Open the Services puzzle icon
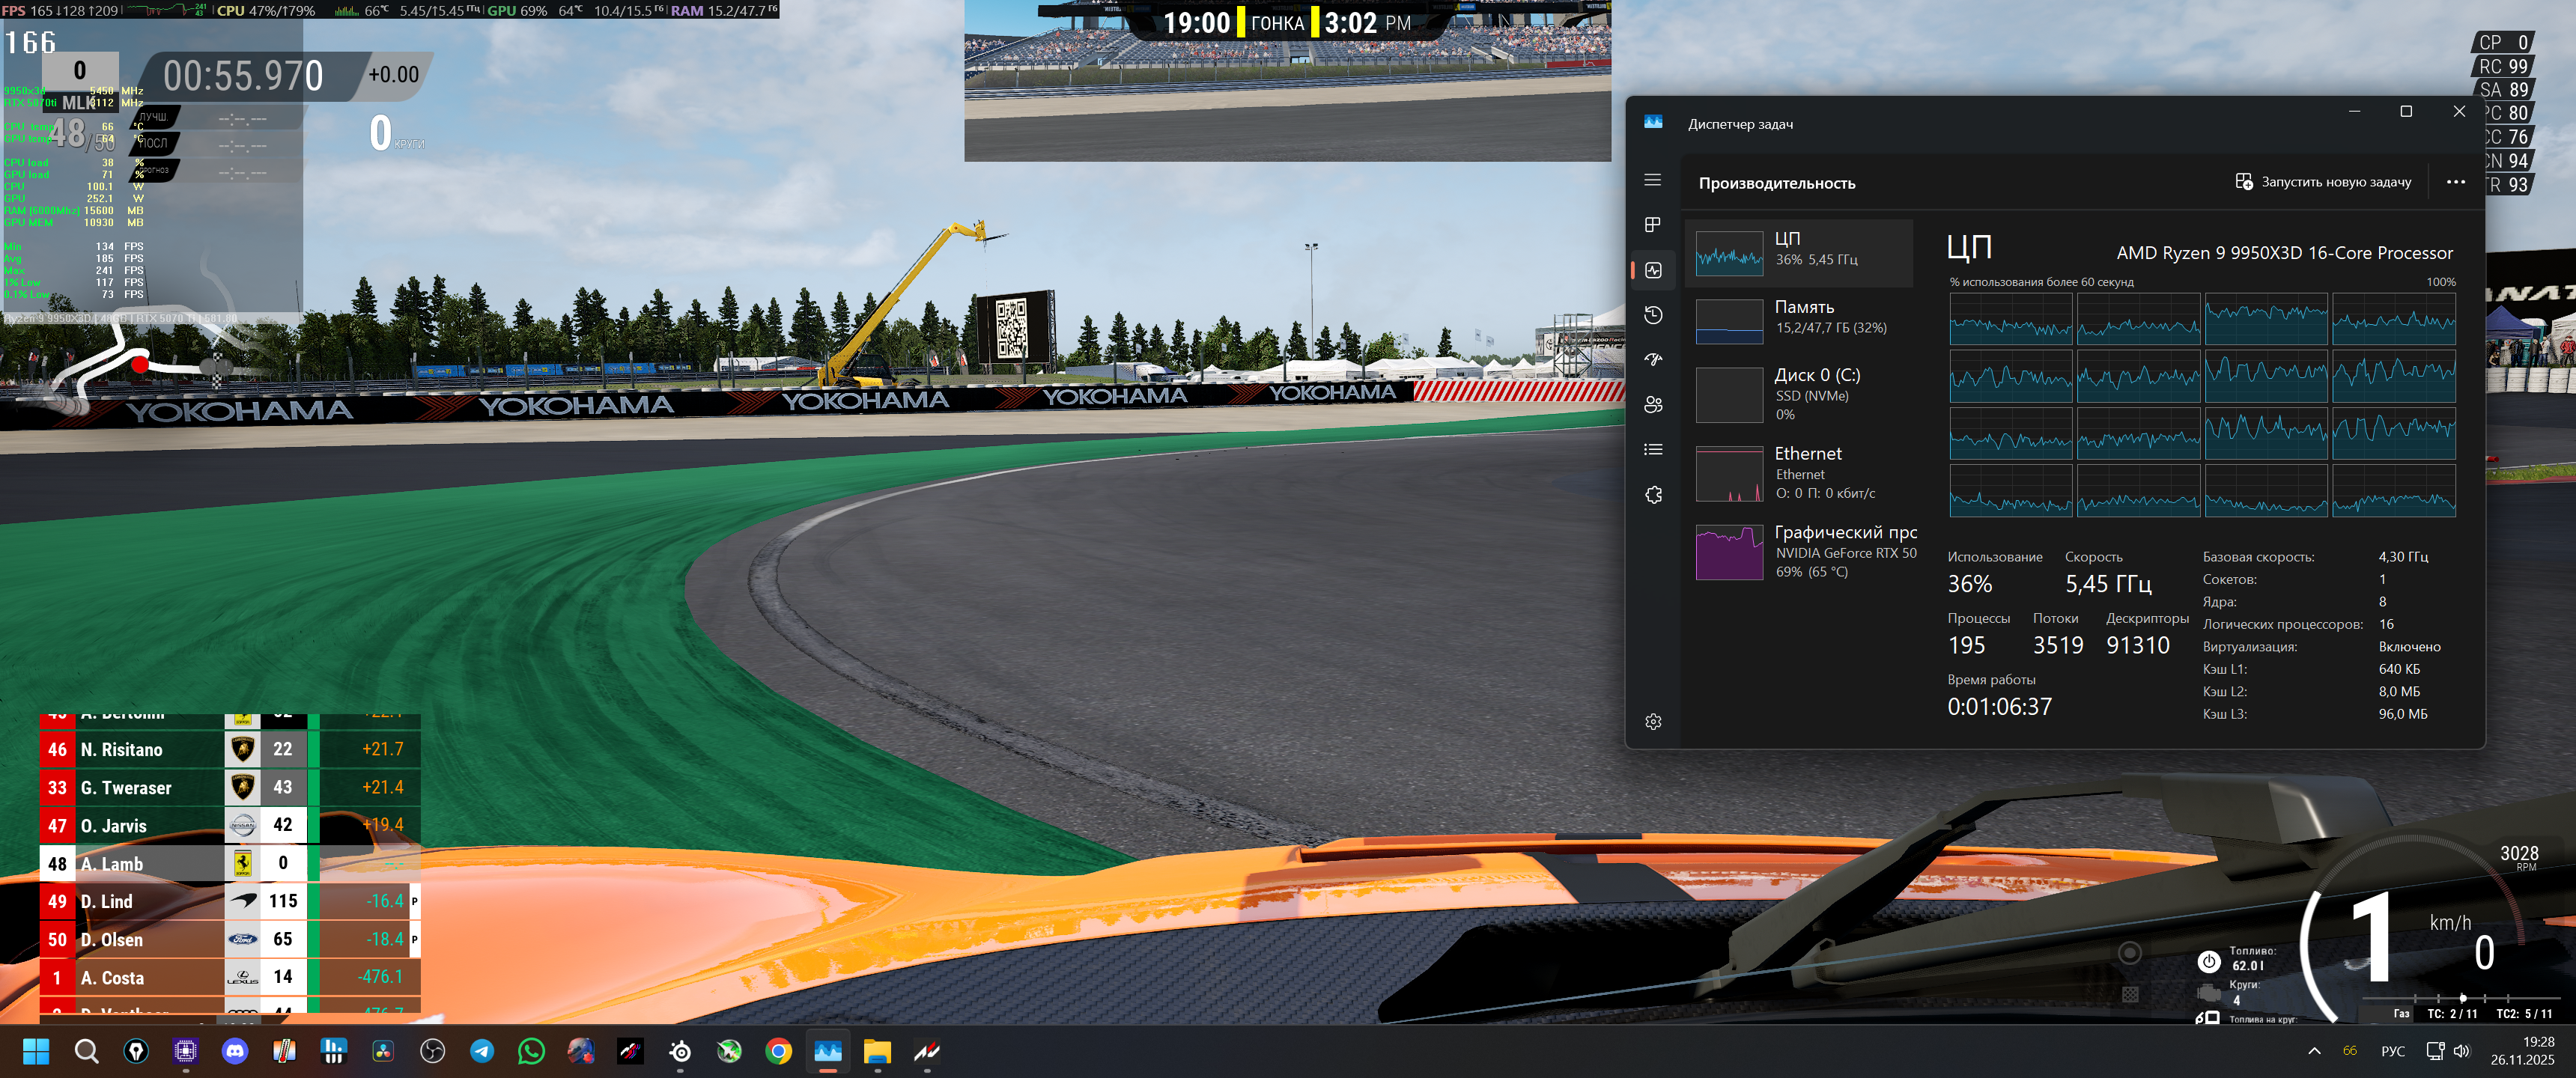 [1652, 494]
